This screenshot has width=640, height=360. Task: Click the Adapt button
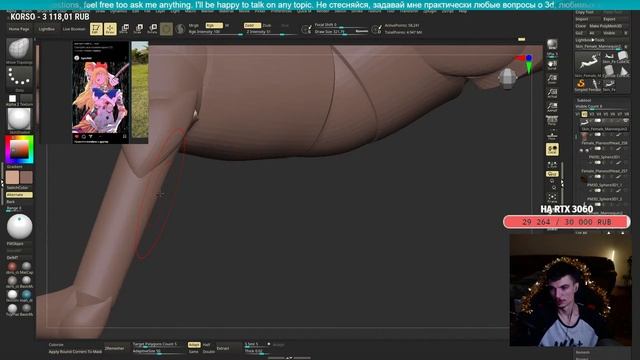pyautogui.click(x=194, y=345)
